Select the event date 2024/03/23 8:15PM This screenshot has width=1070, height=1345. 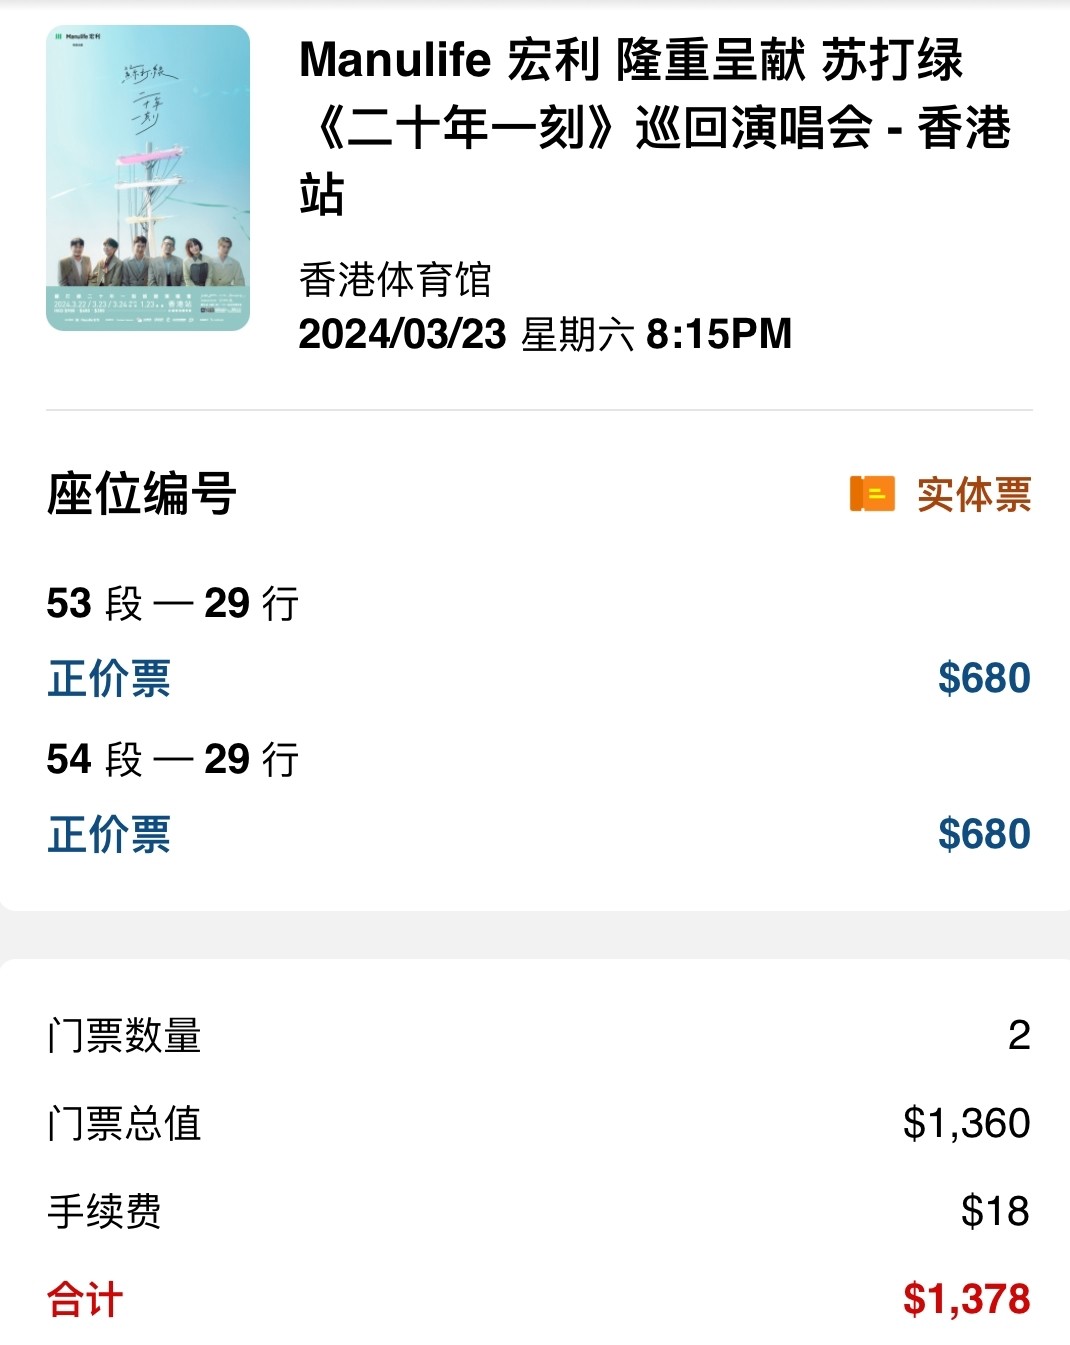pyautogui.click(x=545, y=334)
